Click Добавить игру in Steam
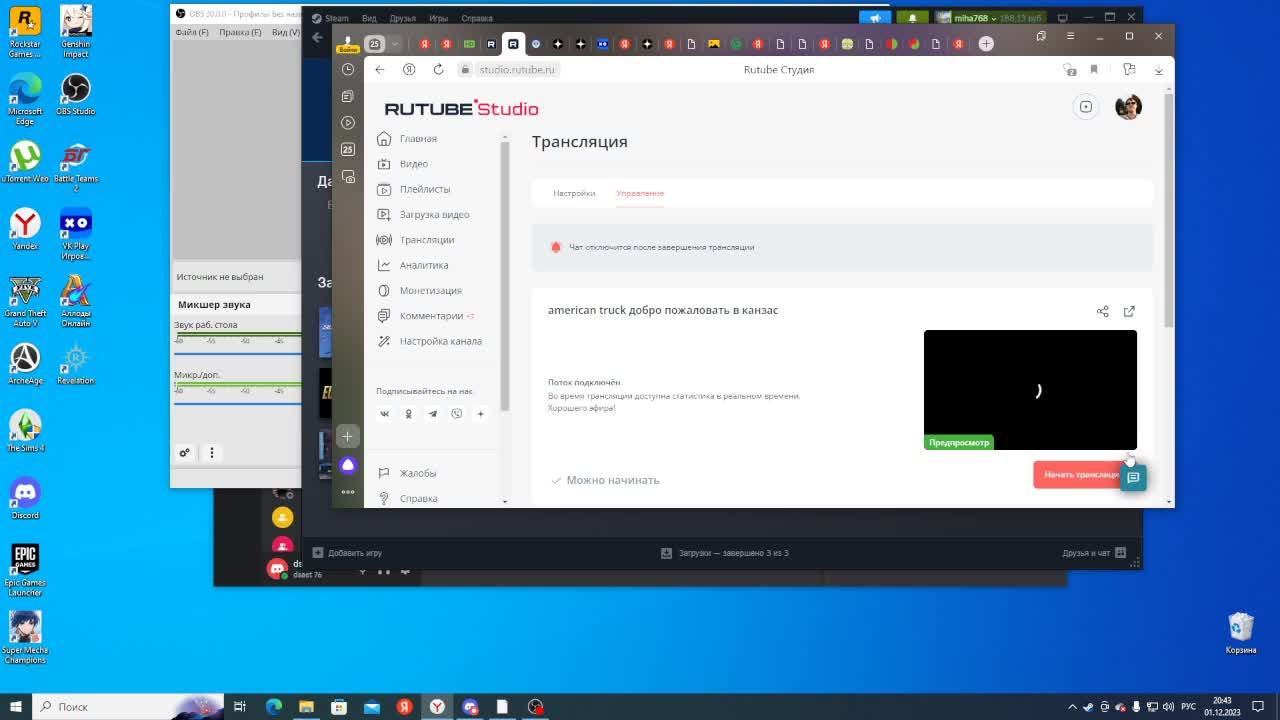 click(x=348, y=553)
